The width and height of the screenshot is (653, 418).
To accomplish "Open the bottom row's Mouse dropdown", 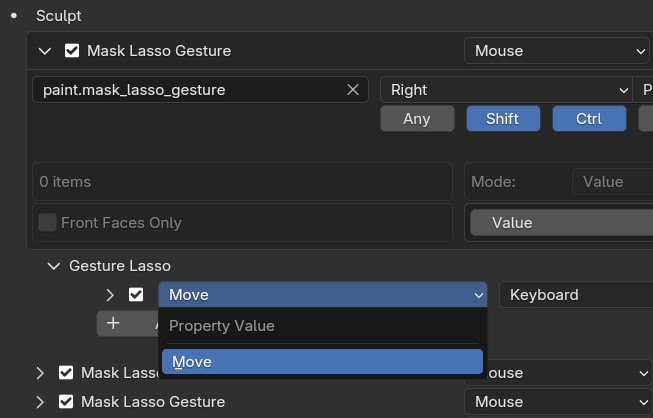I will click(x=557, y=402).
